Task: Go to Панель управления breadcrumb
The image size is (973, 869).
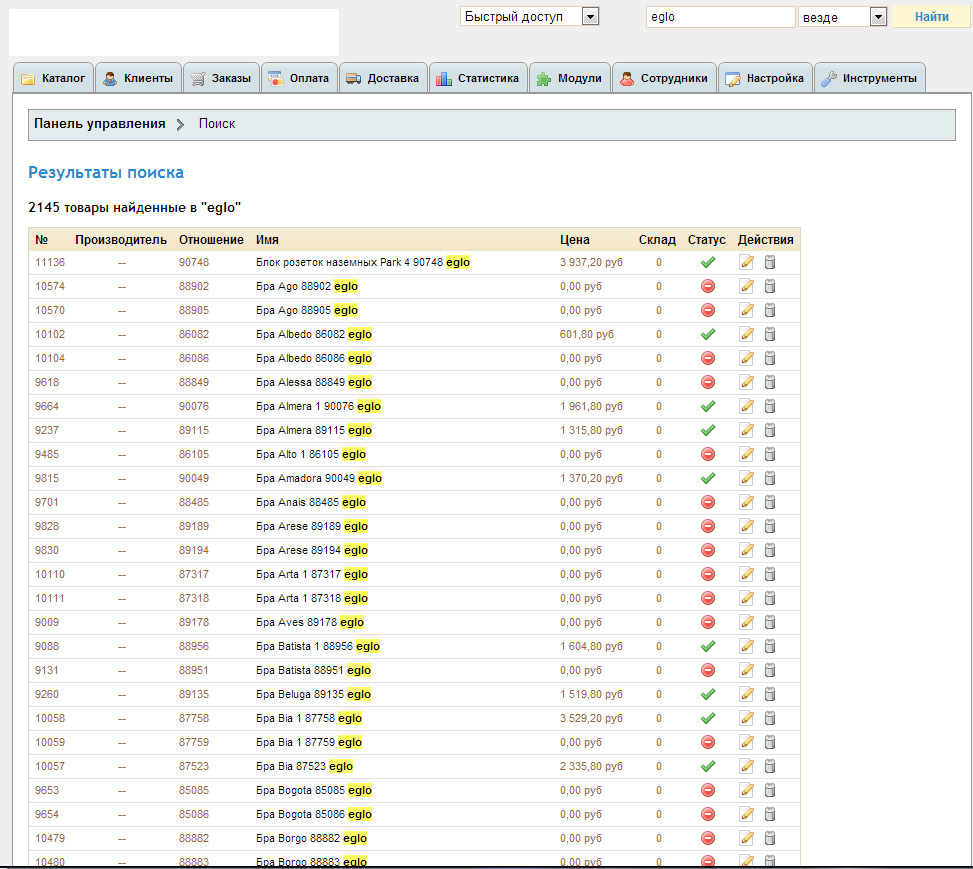Action: pyautogui.click(x=99, y=124)
